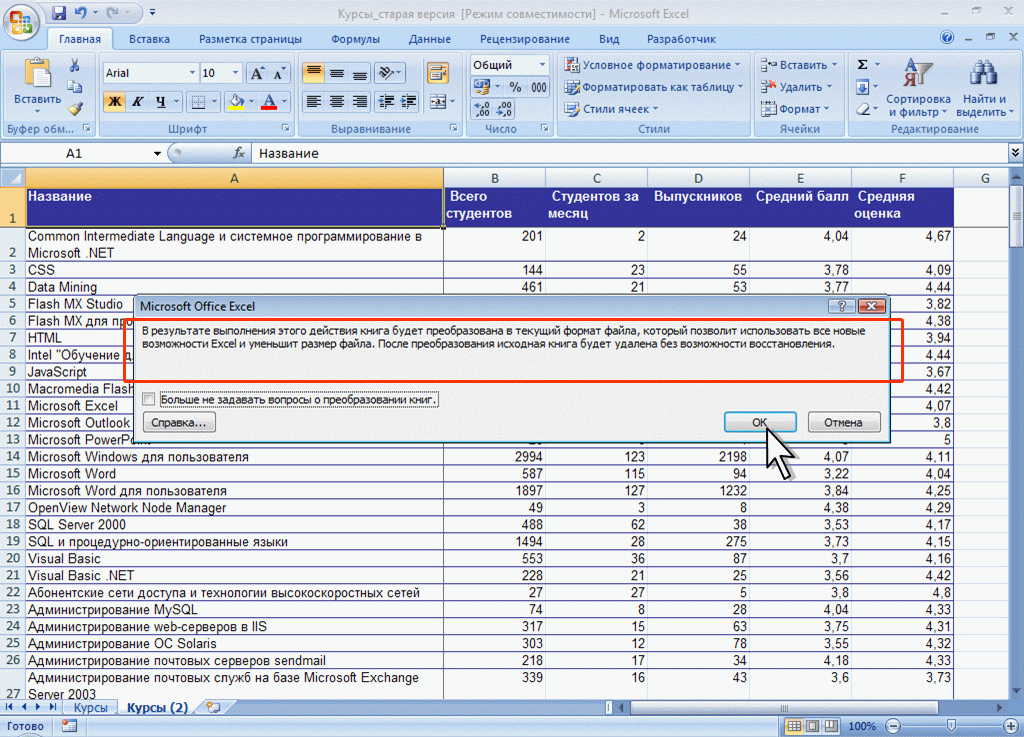Open the font name Arial dropdown
The height and width of the screenshot is (737, 1024).
(192, 73)
